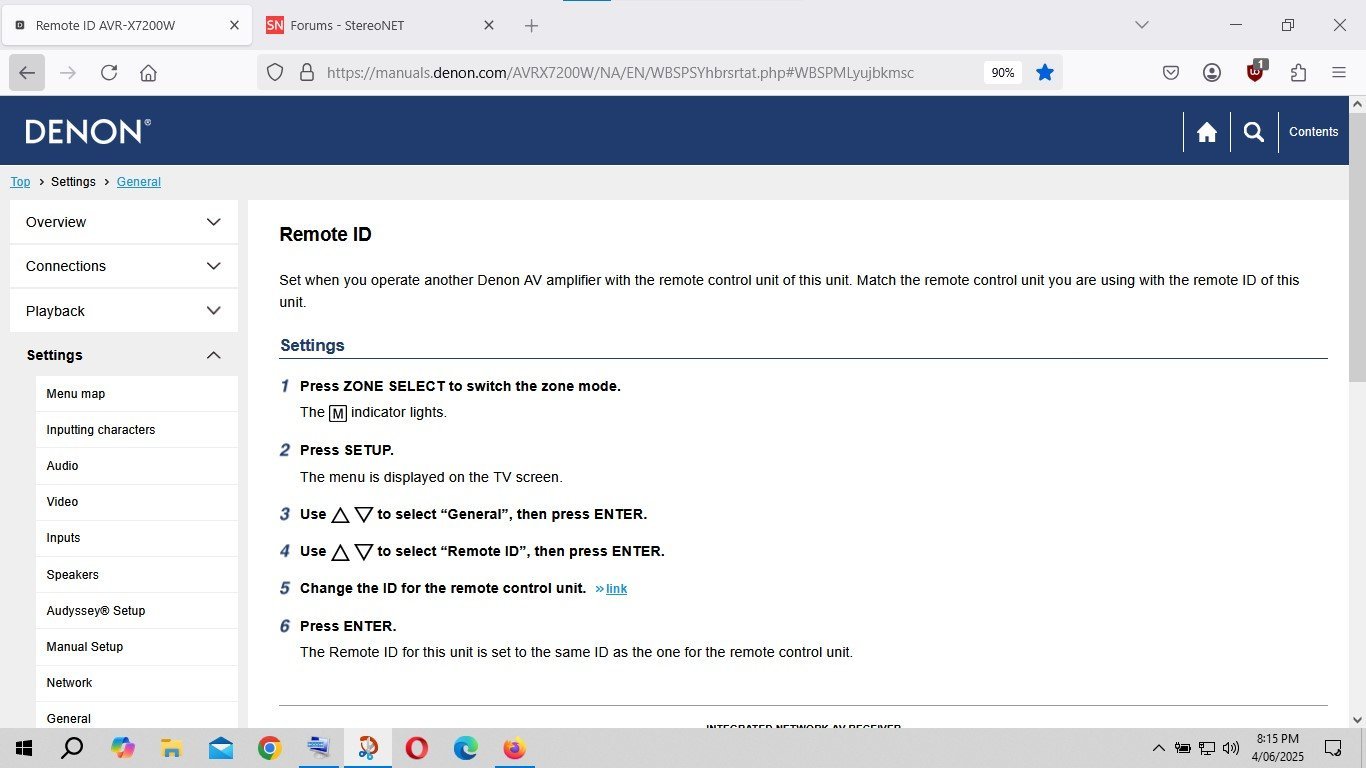Image resolution: width=1366 pixels, height=768 pixels.
Task: Open Manual Setup in the sidebar
Action: [x=137, y=647]
